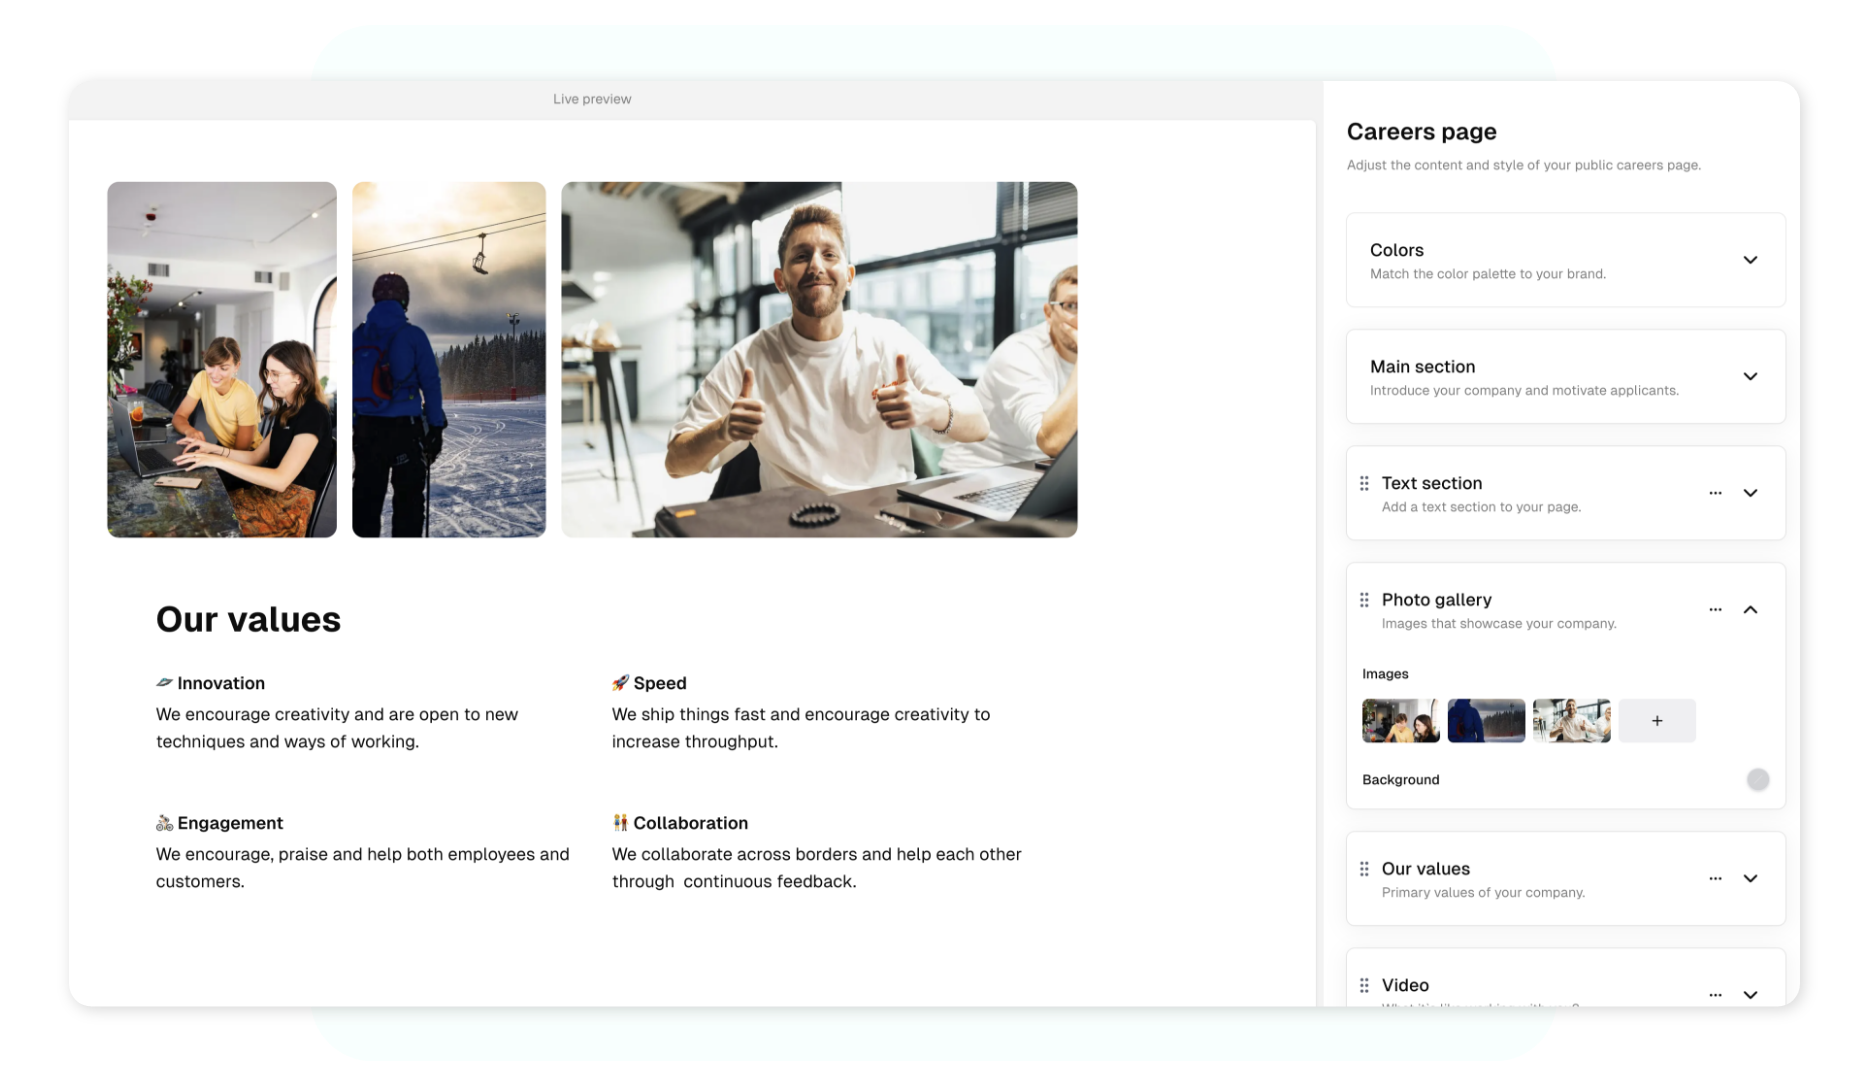The width and height of the screenshot is (1868, 1086).
Task: Select the two women coworking thumbnail
Action: tap(1401, 721)
